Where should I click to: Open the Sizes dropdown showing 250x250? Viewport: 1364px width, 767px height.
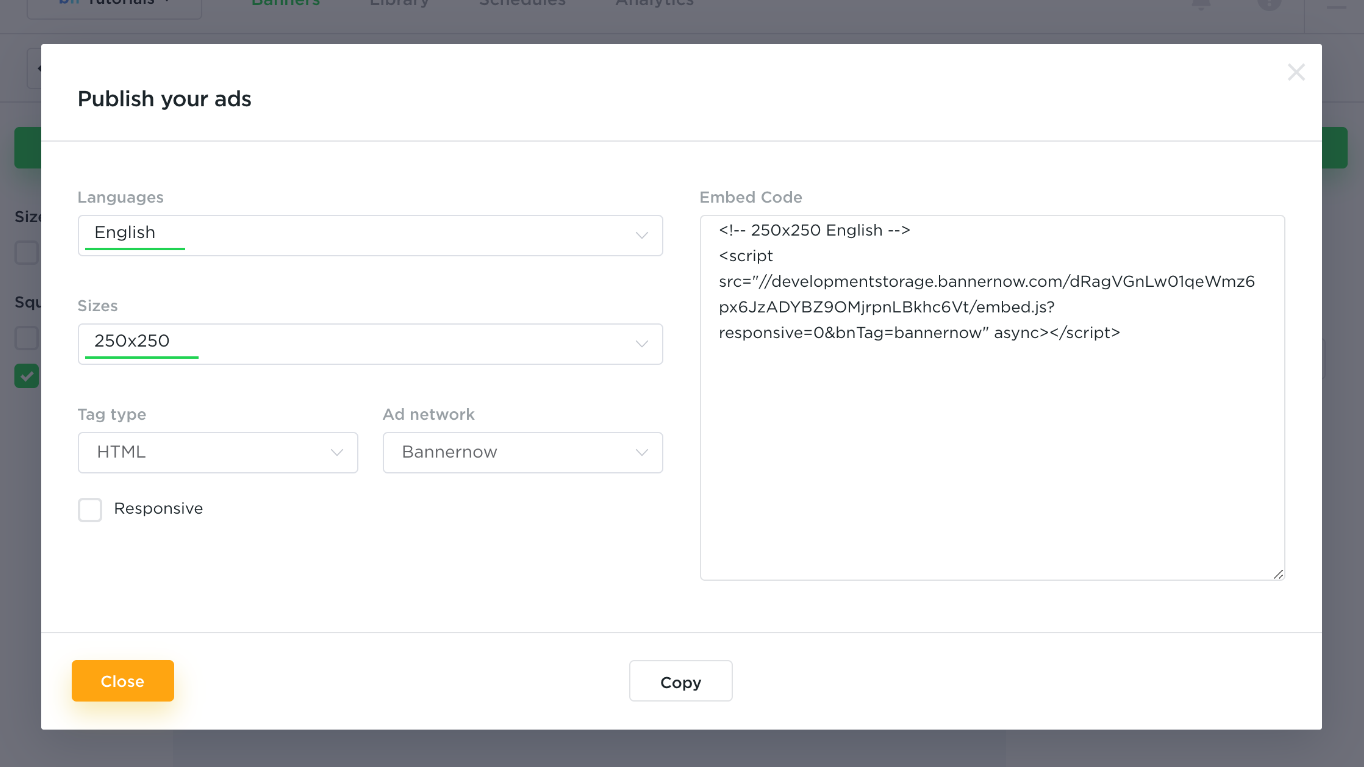tap(370, 343)
